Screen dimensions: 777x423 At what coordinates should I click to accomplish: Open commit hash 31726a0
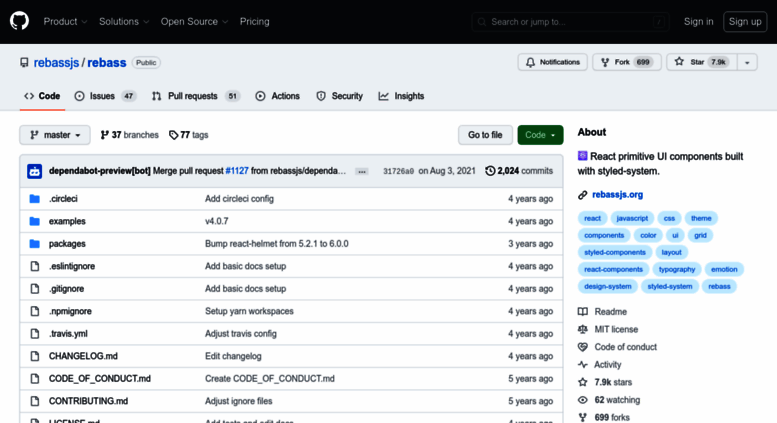398,171
